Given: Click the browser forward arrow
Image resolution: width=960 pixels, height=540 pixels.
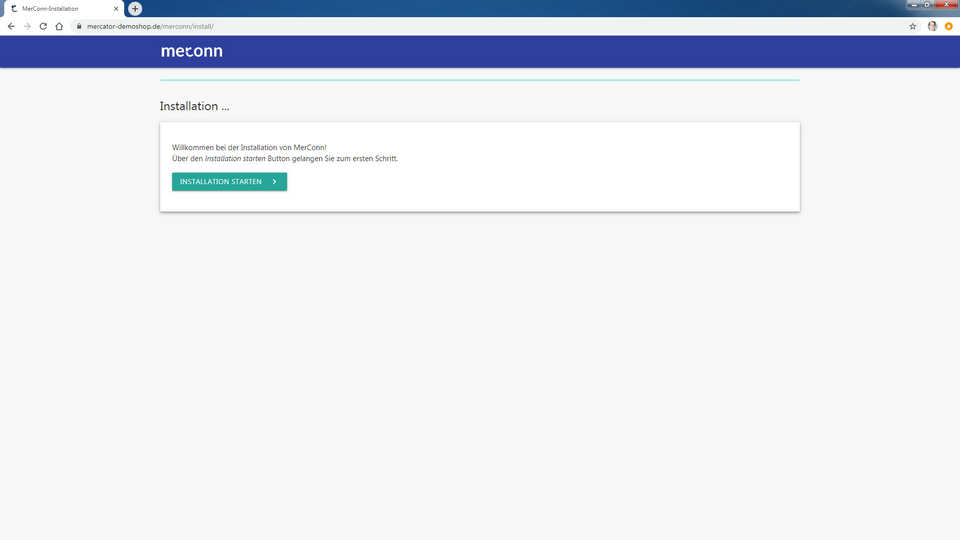Looking at the screenshot, I should (x=27, y=26).
